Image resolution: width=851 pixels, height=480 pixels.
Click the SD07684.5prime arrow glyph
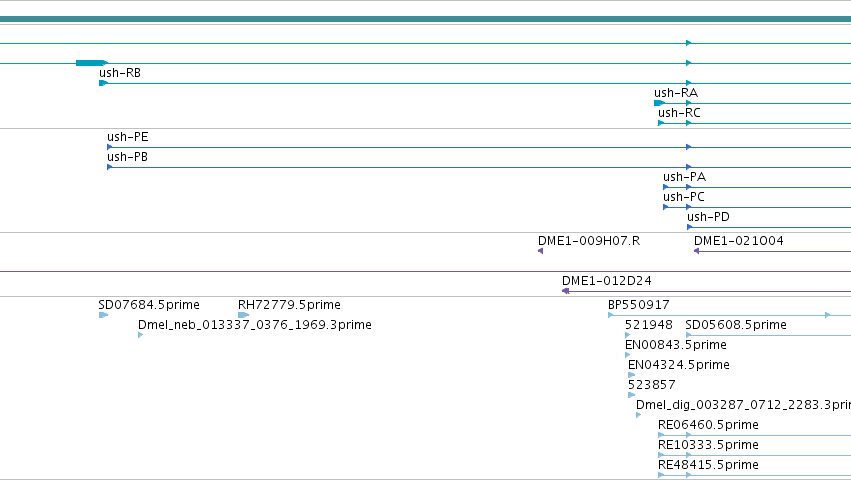coord(103,315)
